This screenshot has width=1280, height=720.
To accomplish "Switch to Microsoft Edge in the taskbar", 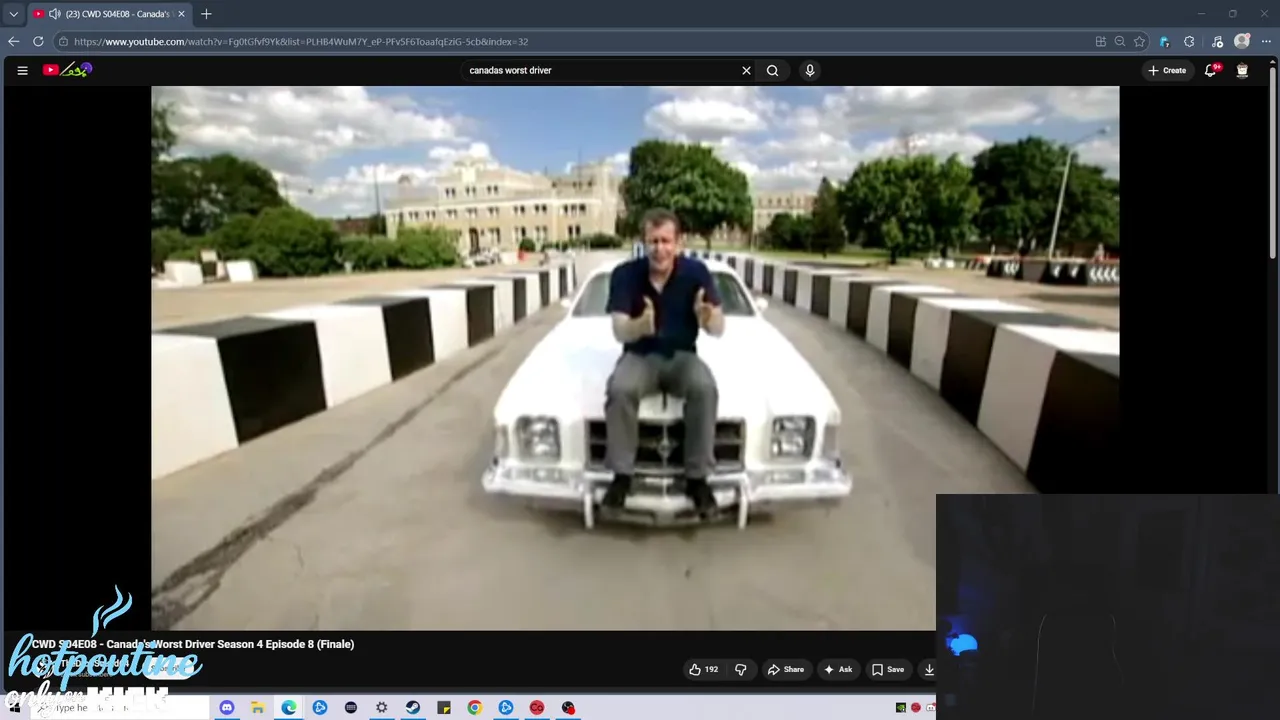I will tap(289, 707).
